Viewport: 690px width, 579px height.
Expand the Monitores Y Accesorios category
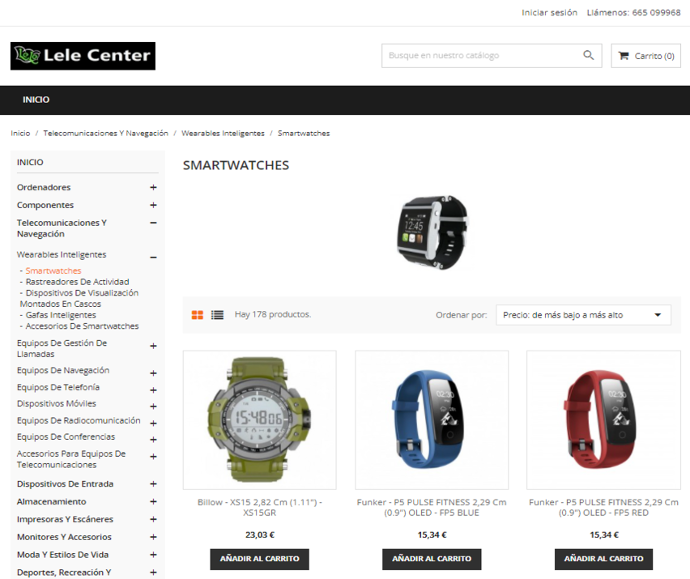153,537
